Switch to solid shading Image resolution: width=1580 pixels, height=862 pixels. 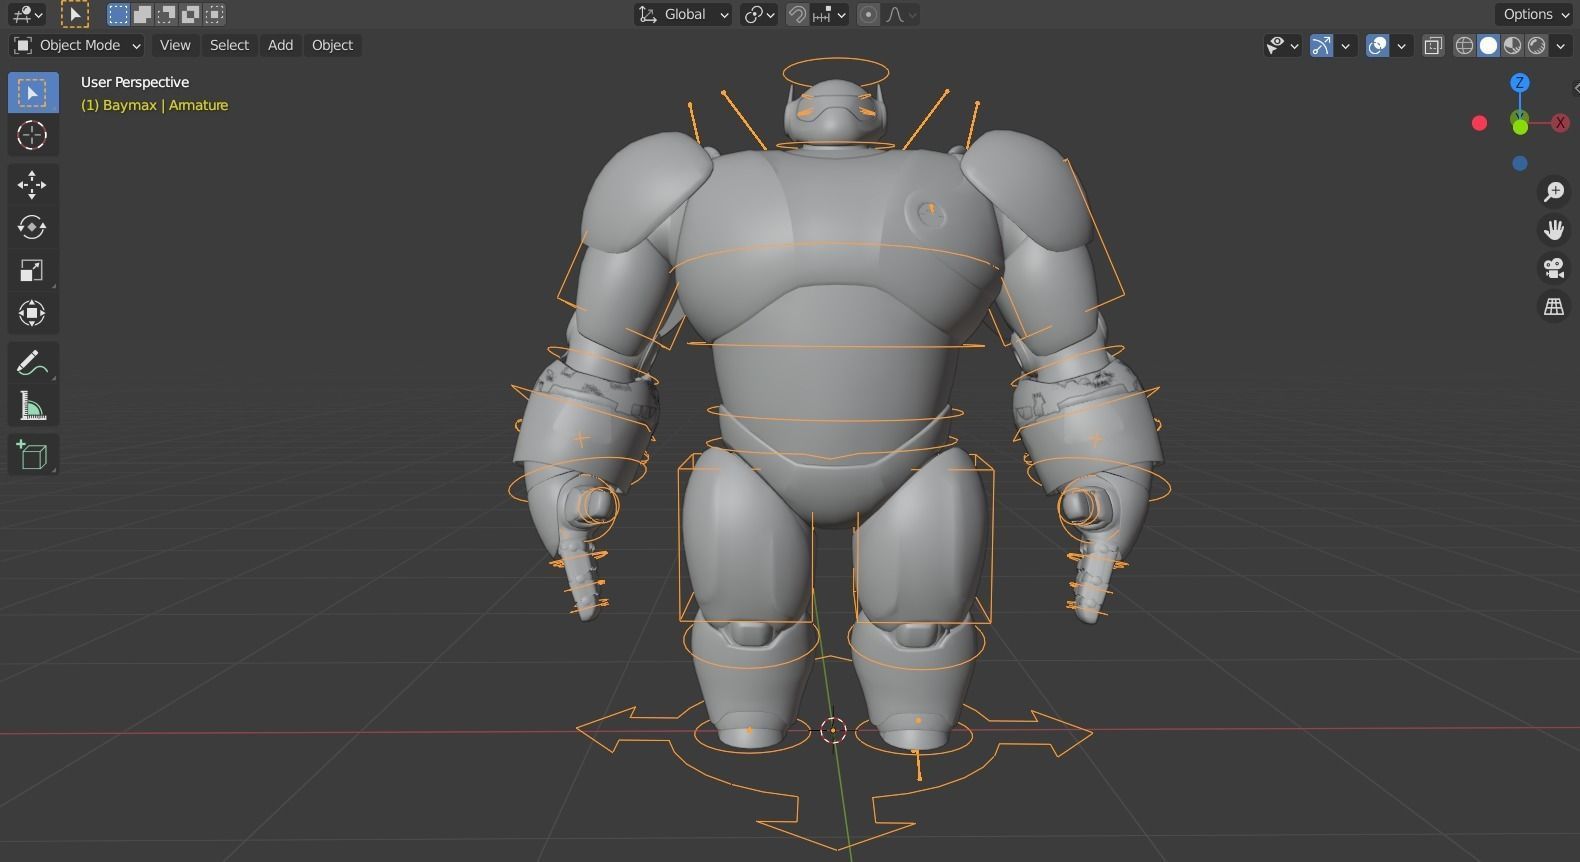1488,45
